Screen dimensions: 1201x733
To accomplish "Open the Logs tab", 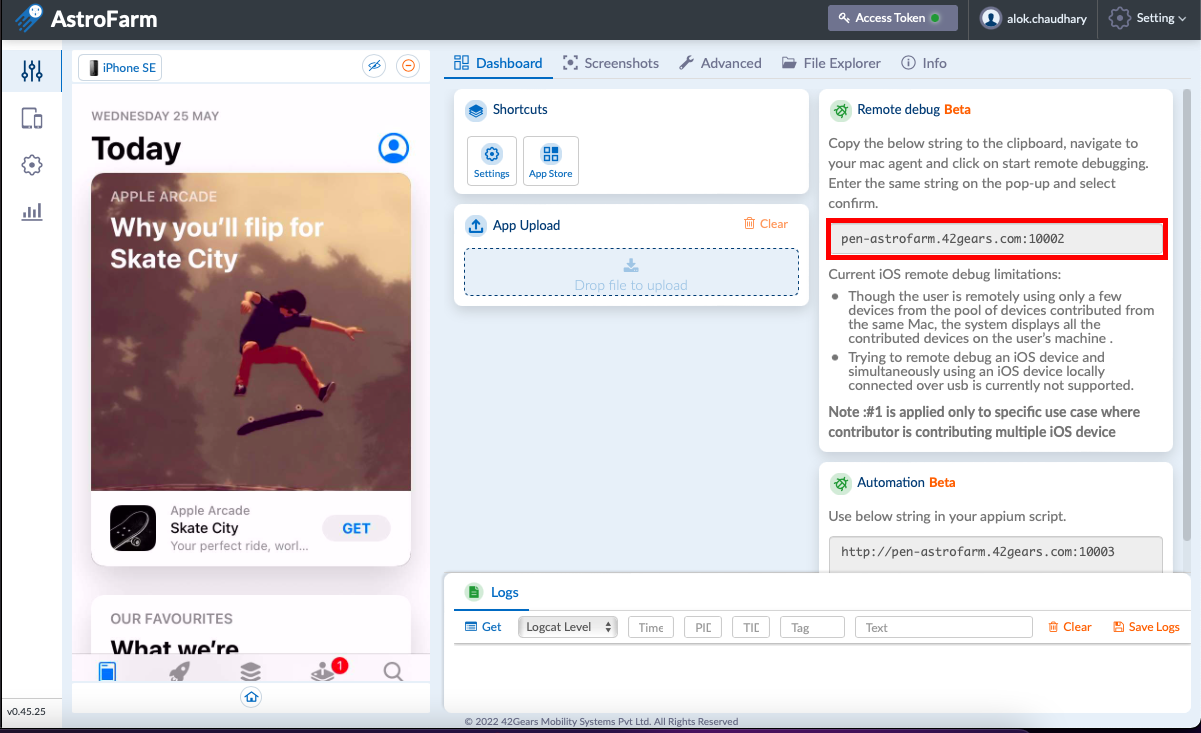I will (494, 592).
